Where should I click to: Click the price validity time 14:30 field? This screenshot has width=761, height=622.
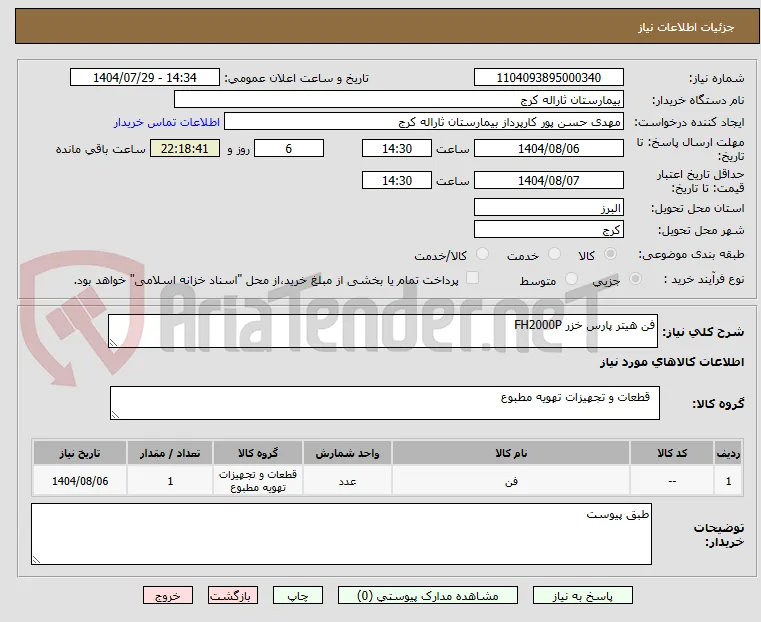pyautogui.click(x=397, y=180)
